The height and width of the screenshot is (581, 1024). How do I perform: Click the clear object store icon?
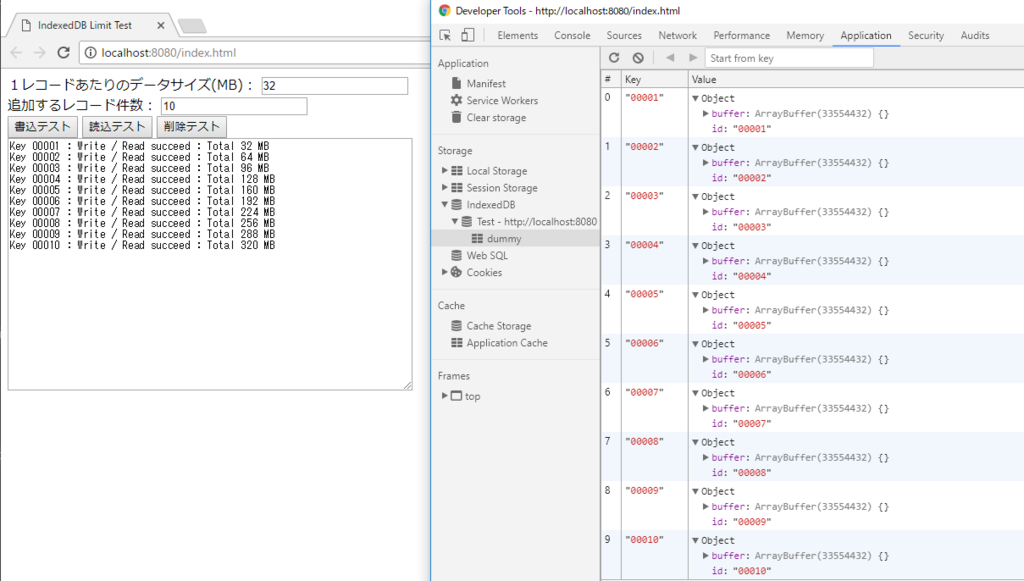coord(638,57)
